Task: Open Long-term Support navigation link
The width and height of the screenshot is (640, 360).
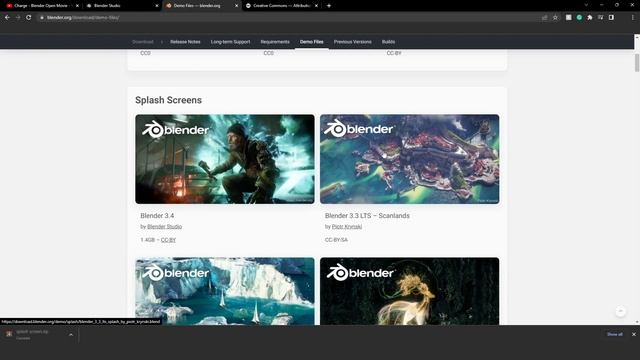Action: pos(230,42)
